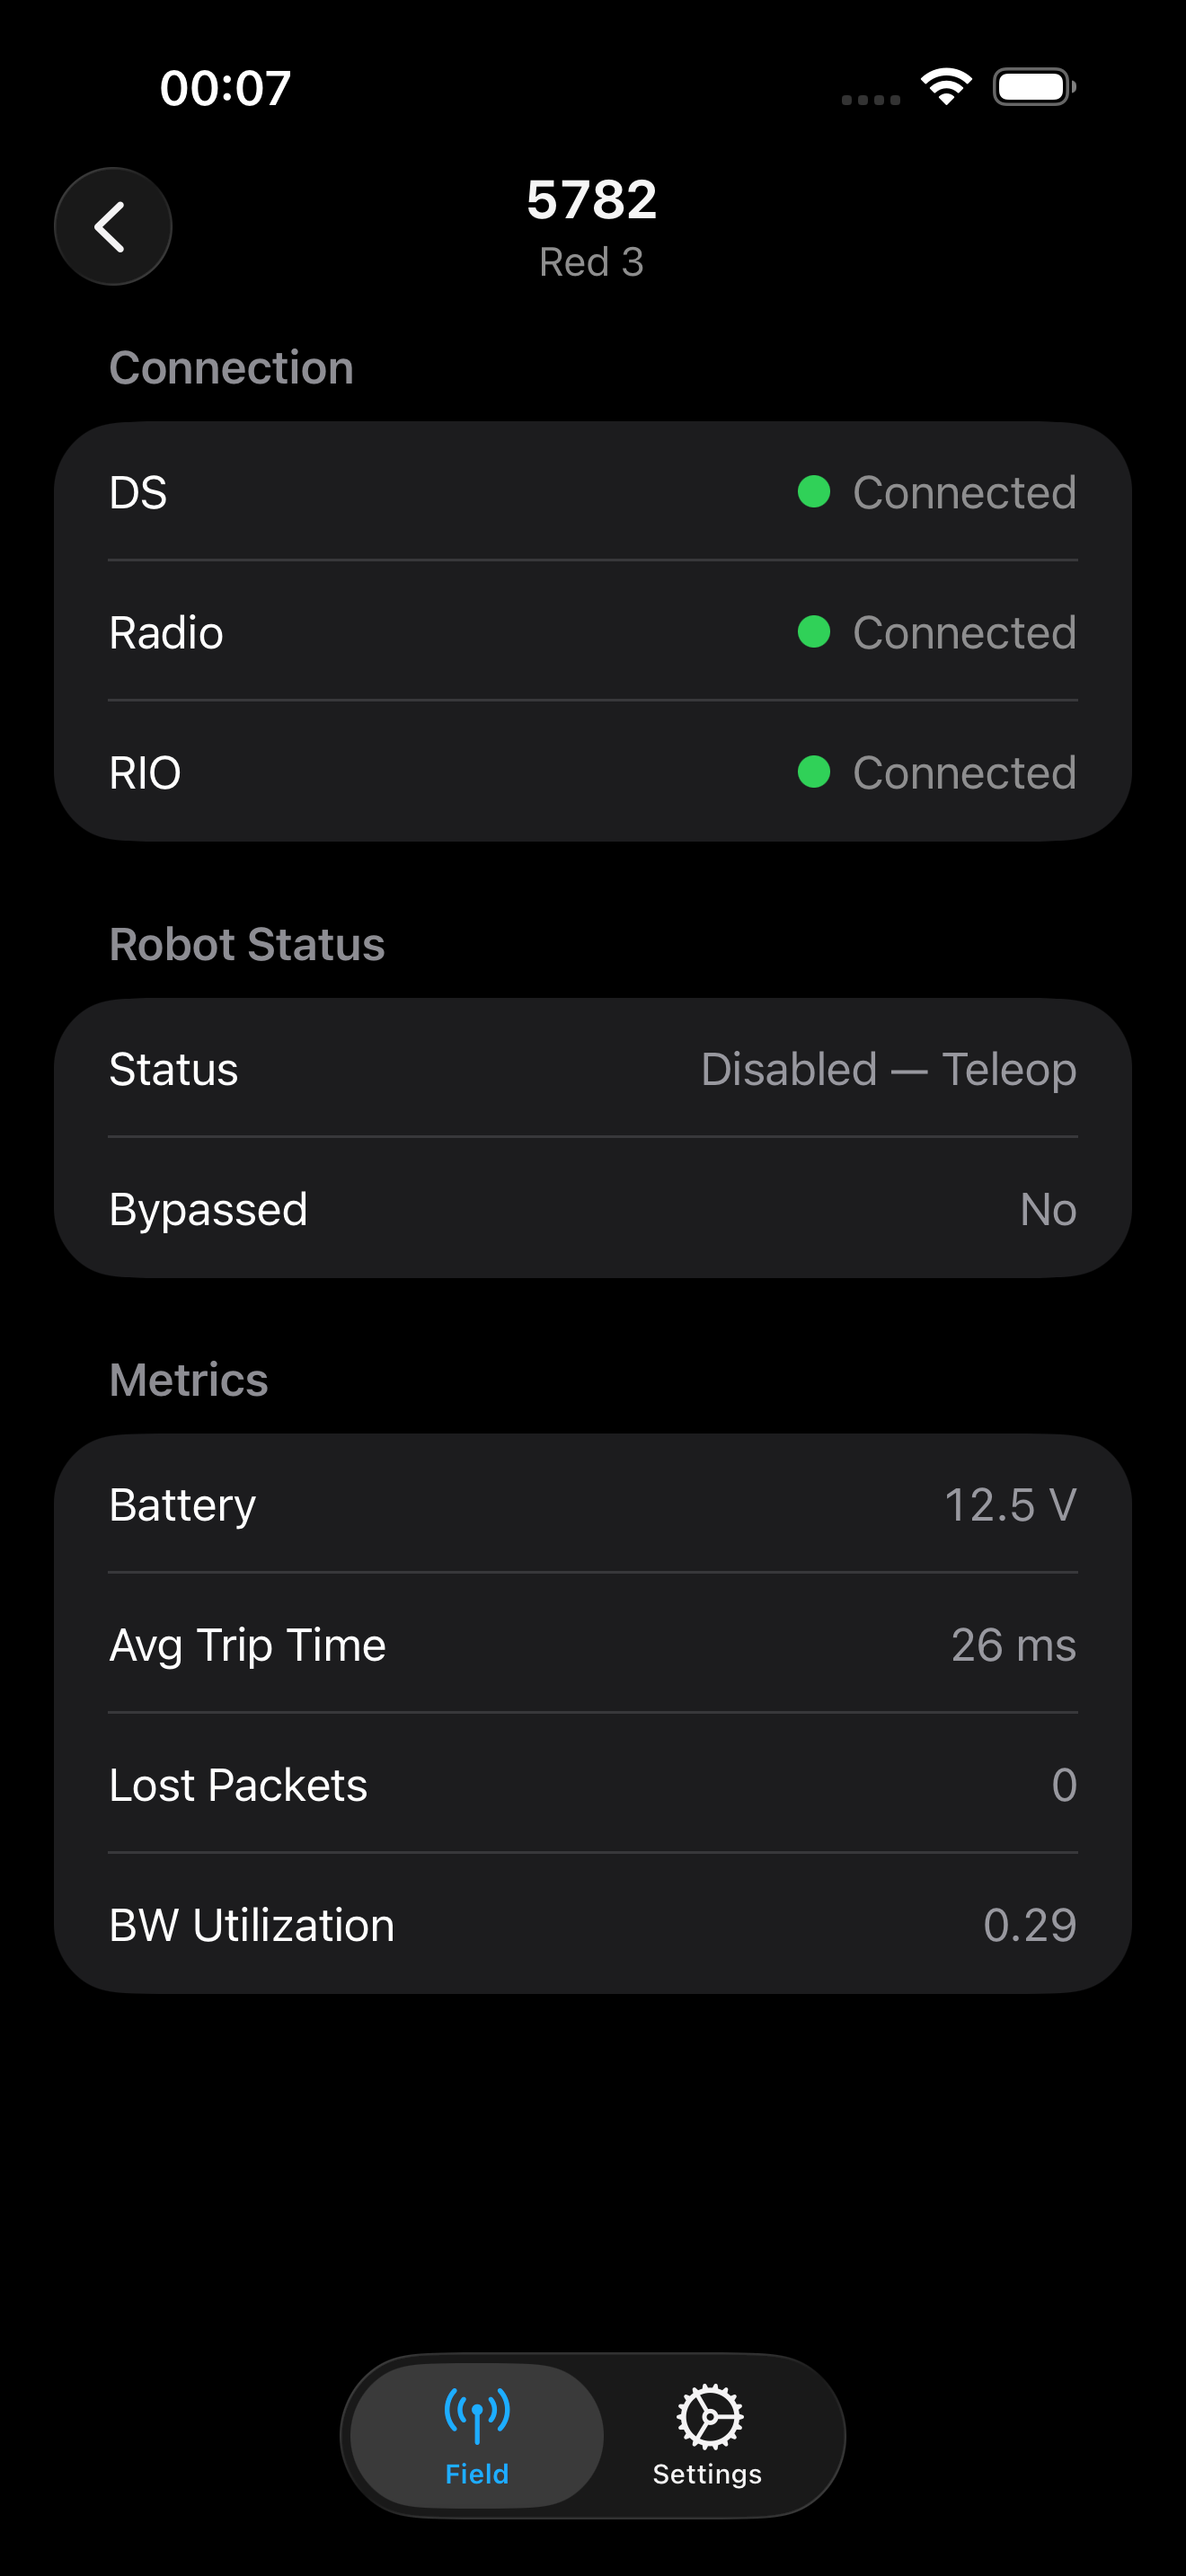1186x2576 pixels.
Task: Tap the Radio green status dot
Action: (814, 632)
